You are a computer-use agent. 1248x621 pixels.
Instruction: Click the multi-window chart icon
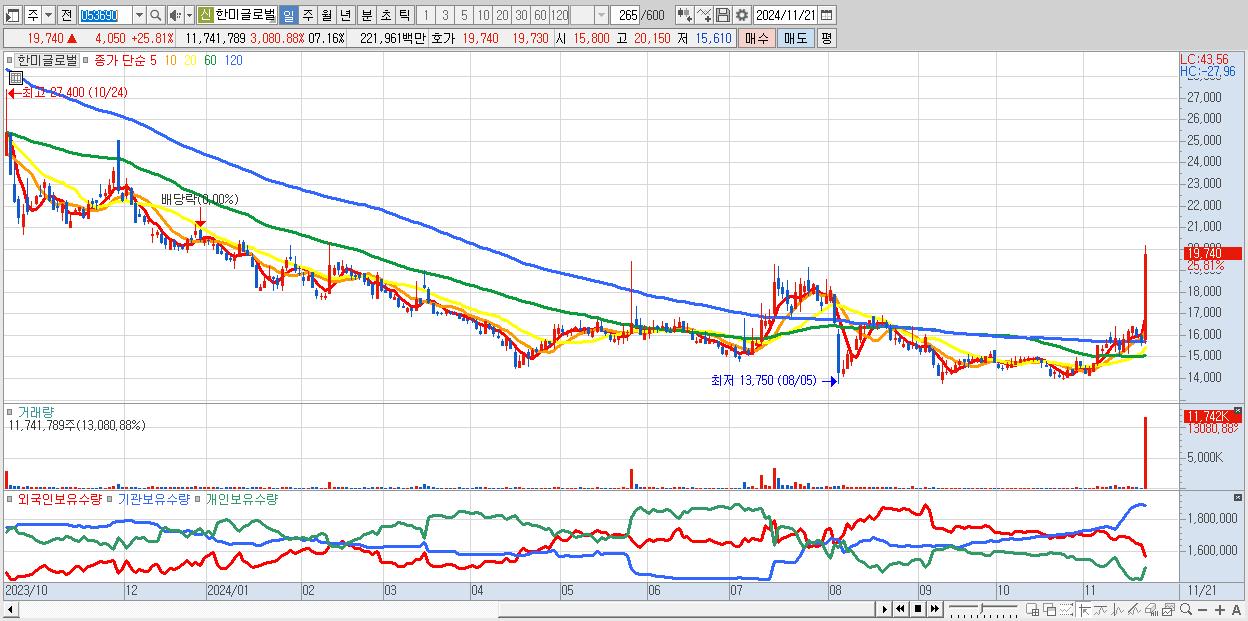pos(1168,609)
